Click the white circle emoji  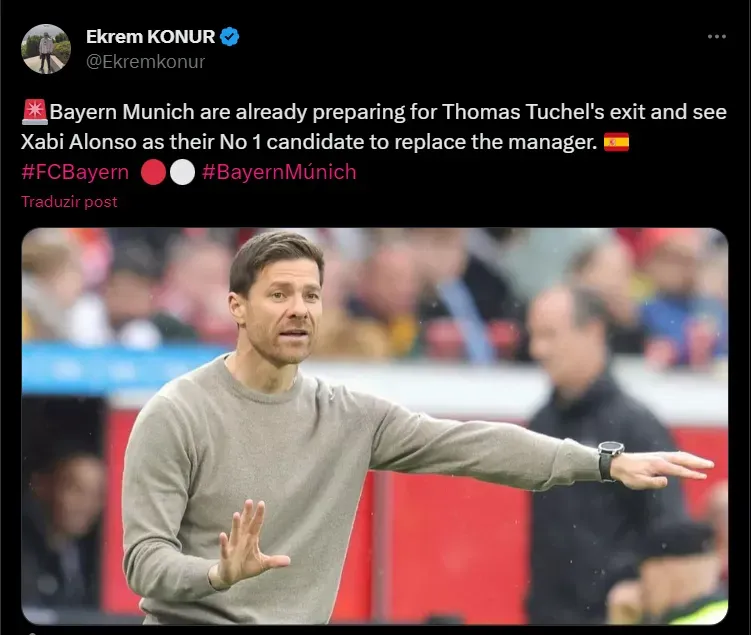pos(182,172)
